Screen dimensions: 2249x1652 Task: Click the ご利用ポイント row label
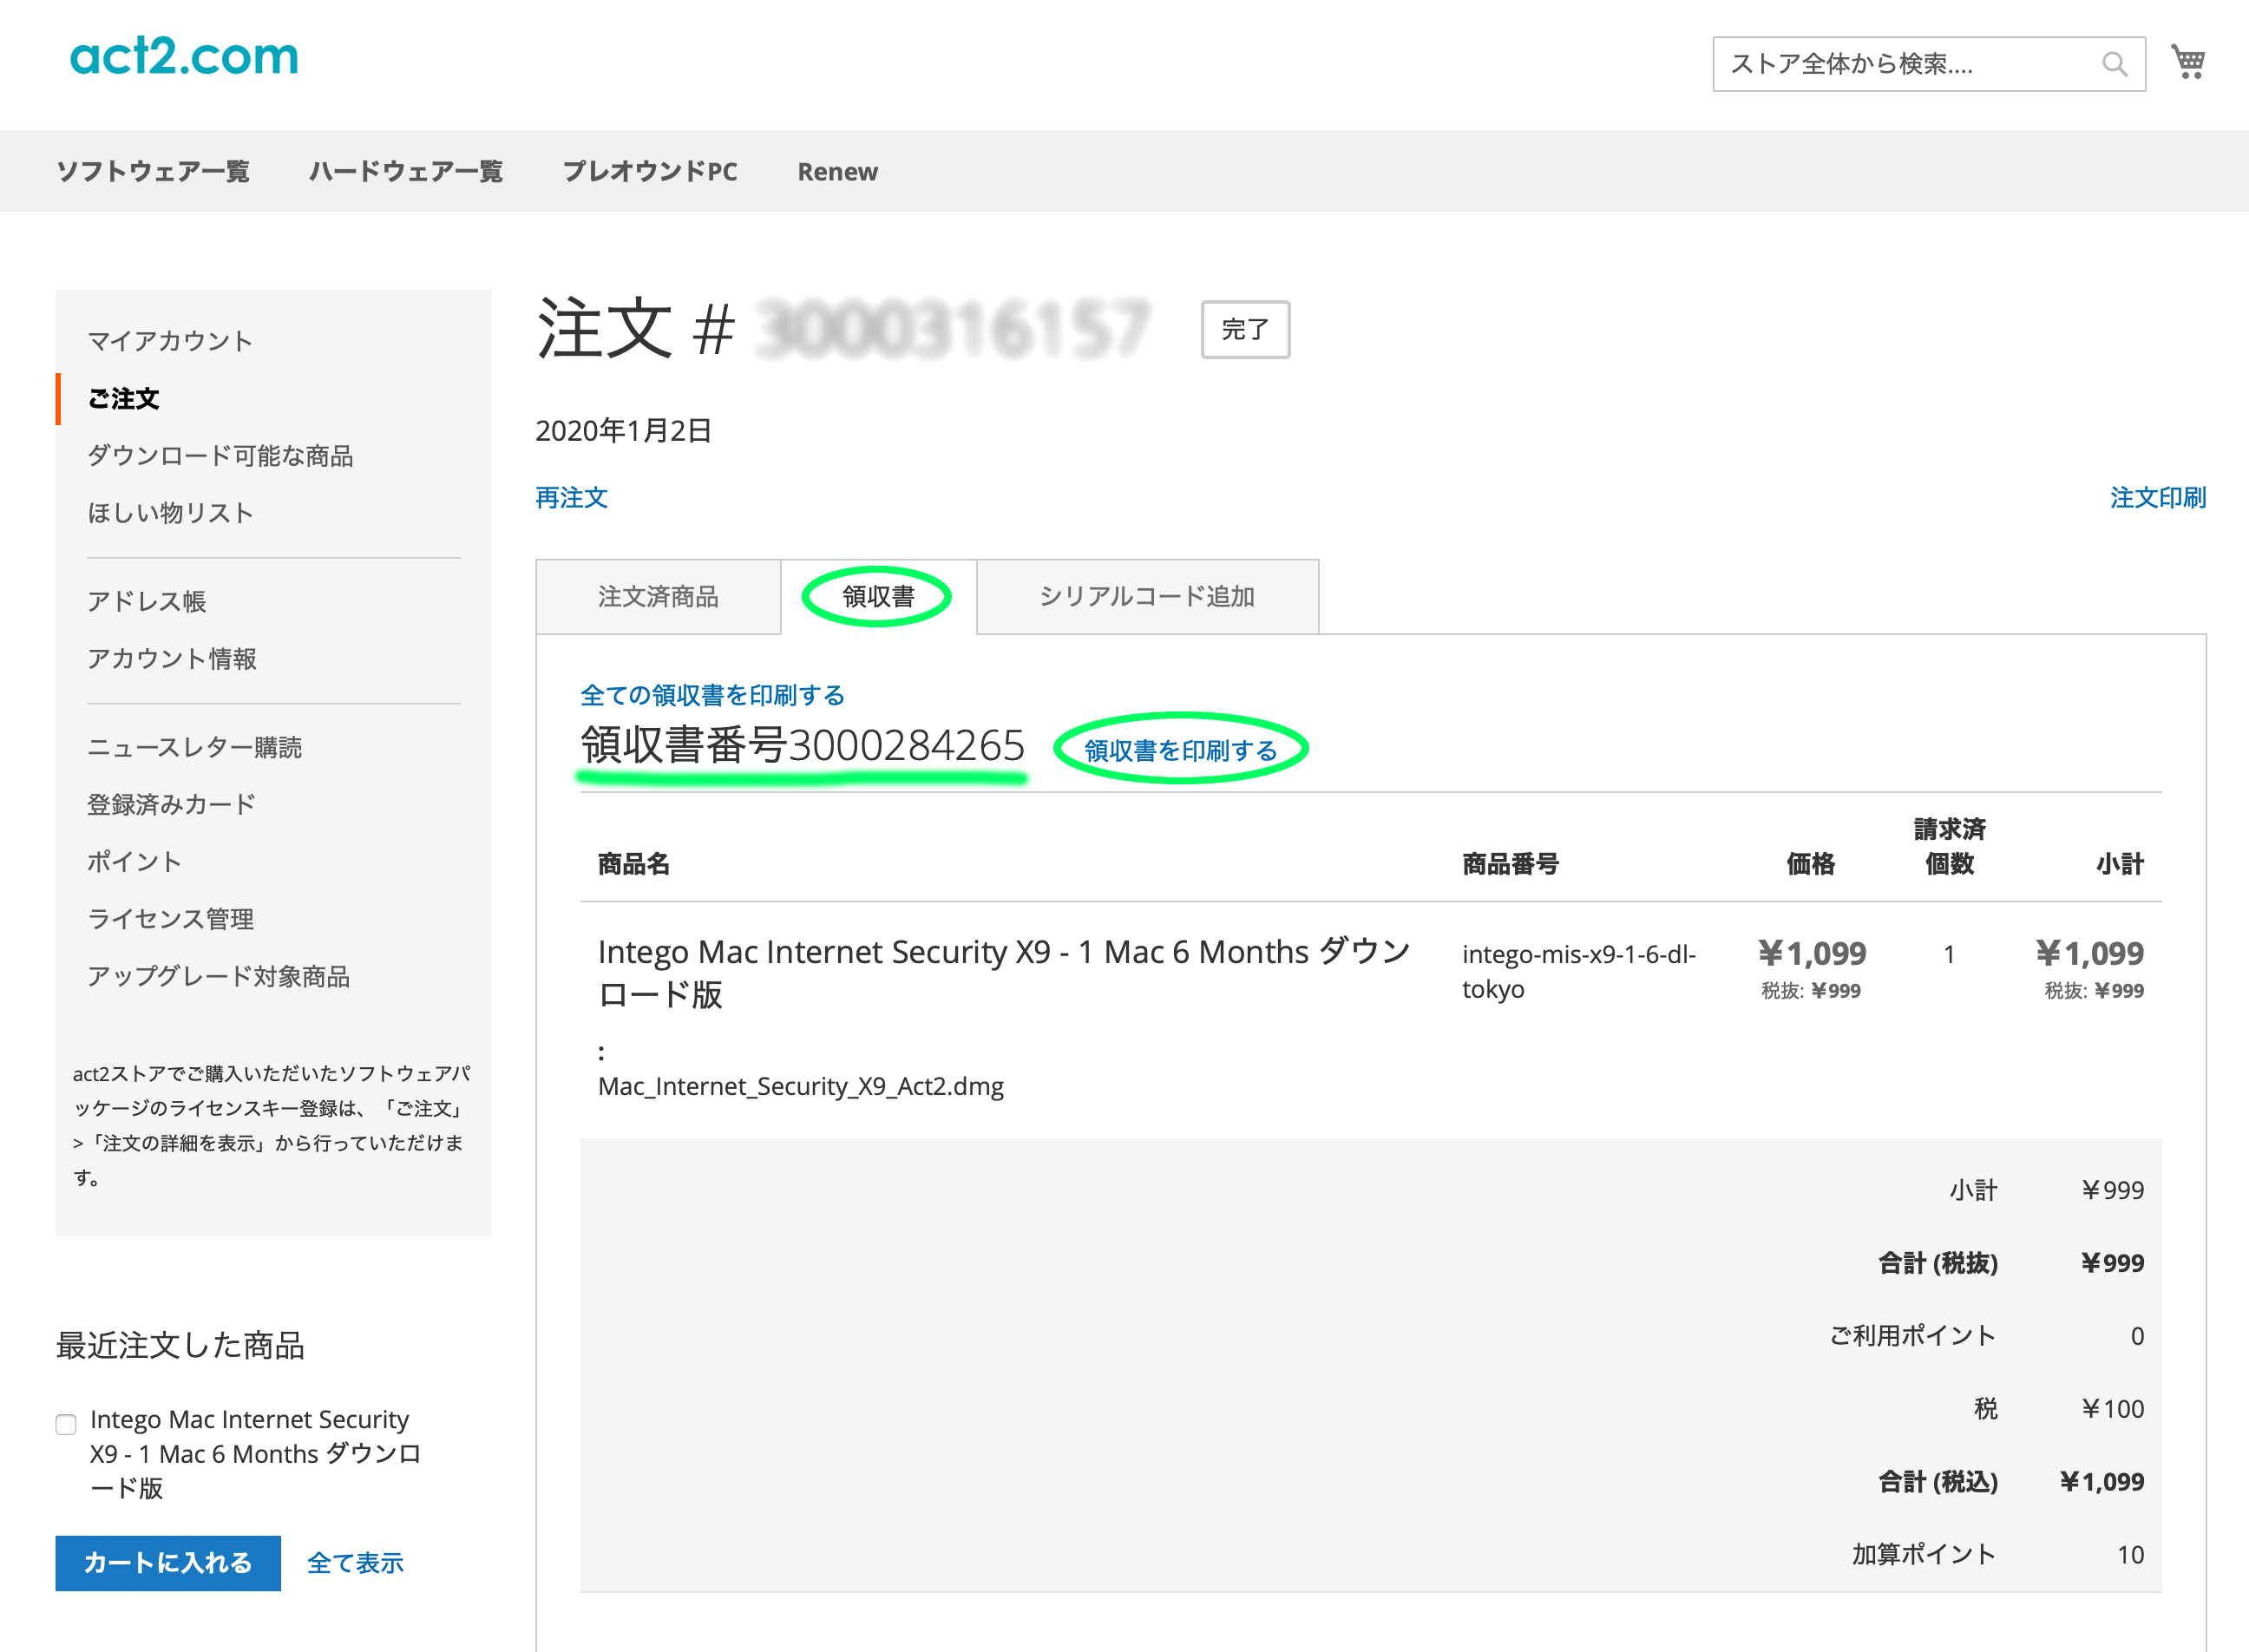click(x=1913, y=1335)
